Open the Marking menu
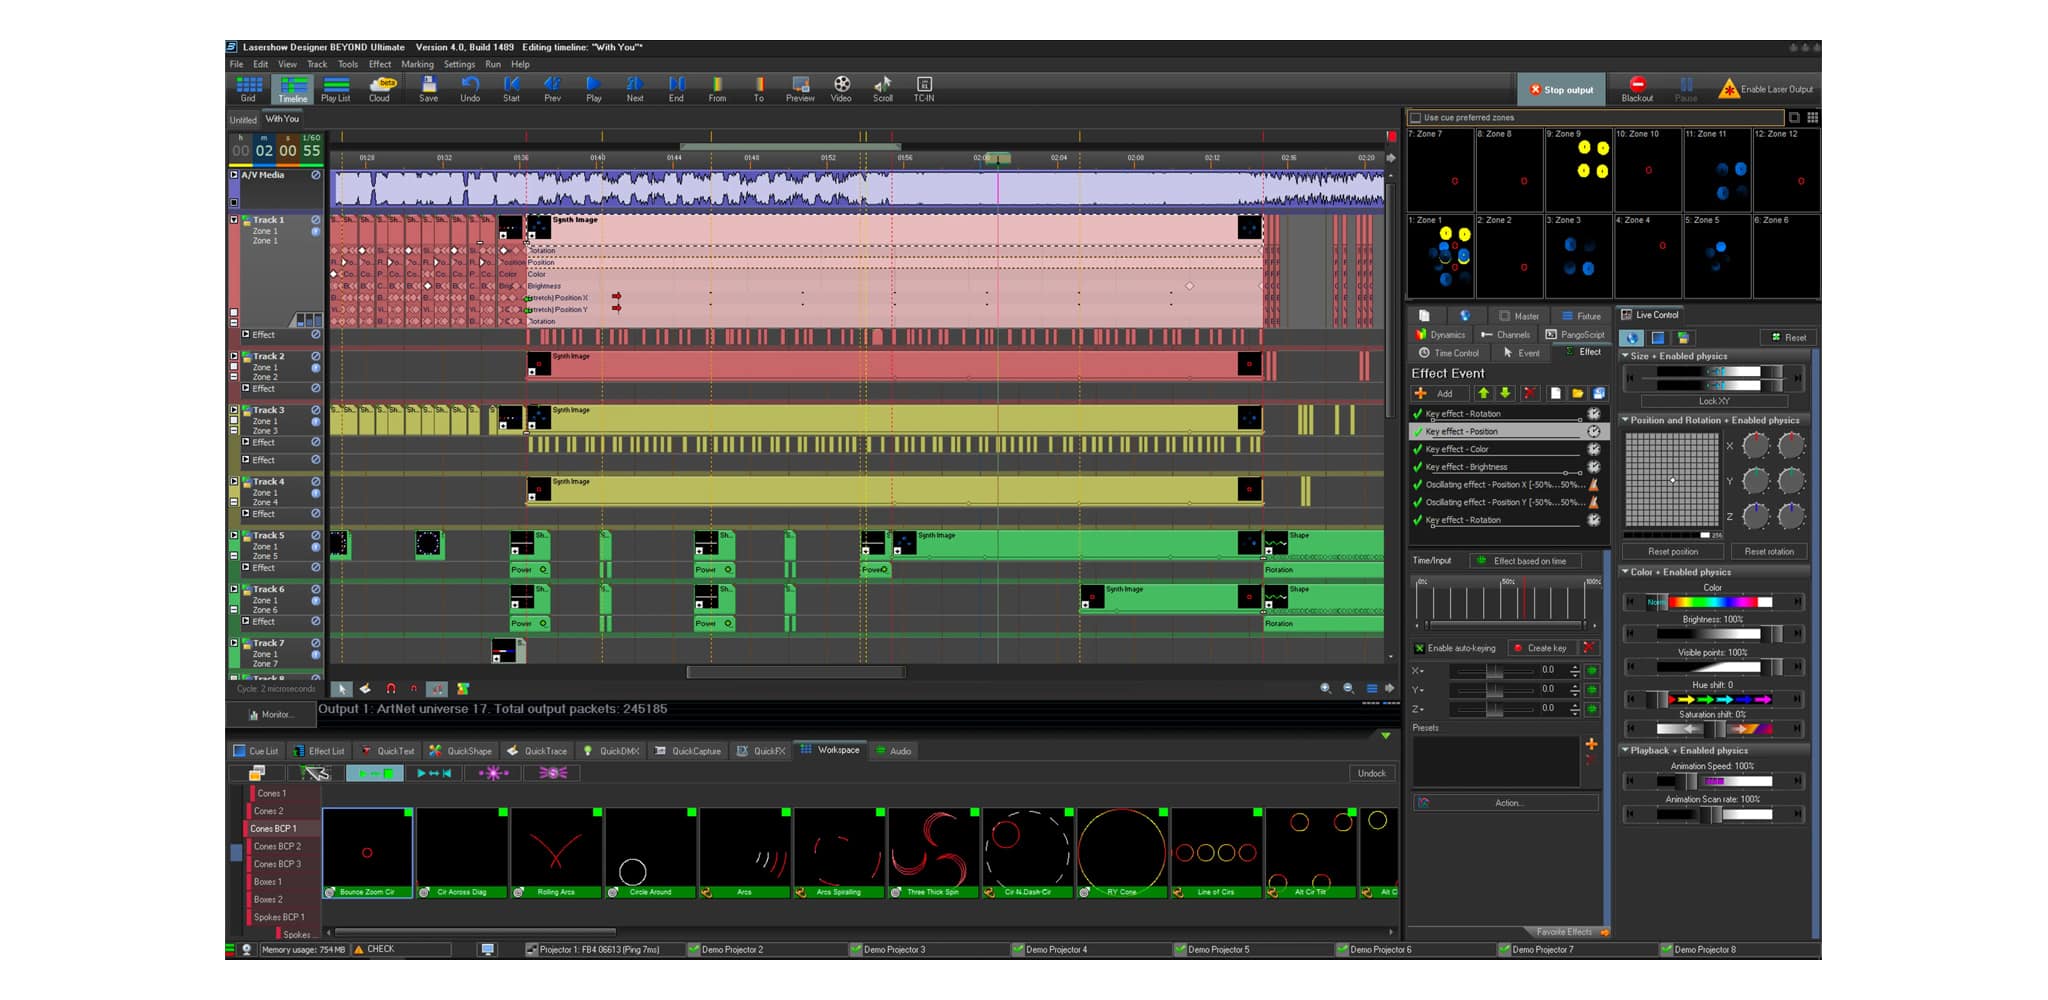The width and height of the screenshot is (2048, 1000). [417, 64]
